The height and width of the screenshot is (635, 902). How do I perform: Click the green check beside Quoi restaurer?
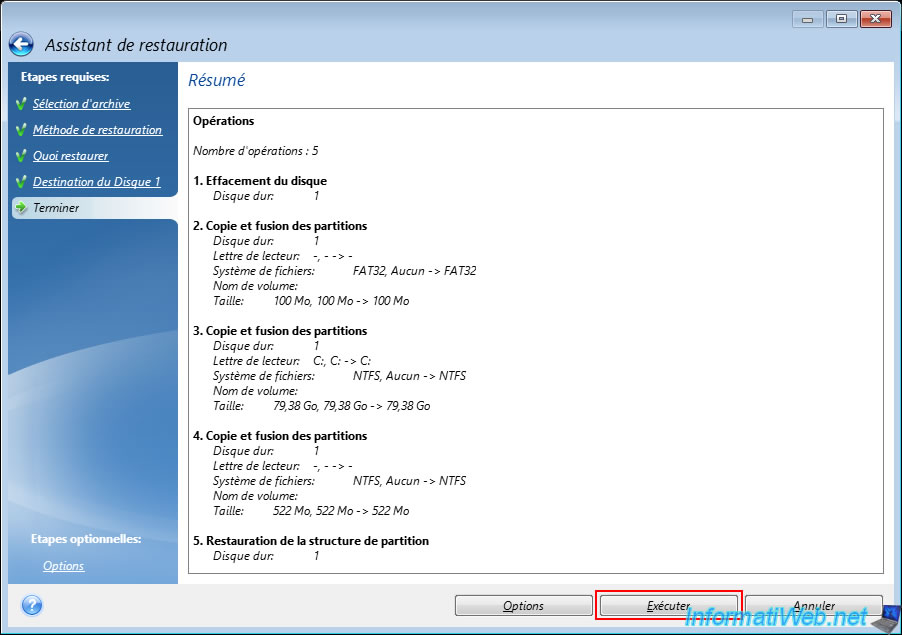click(21, 156)
